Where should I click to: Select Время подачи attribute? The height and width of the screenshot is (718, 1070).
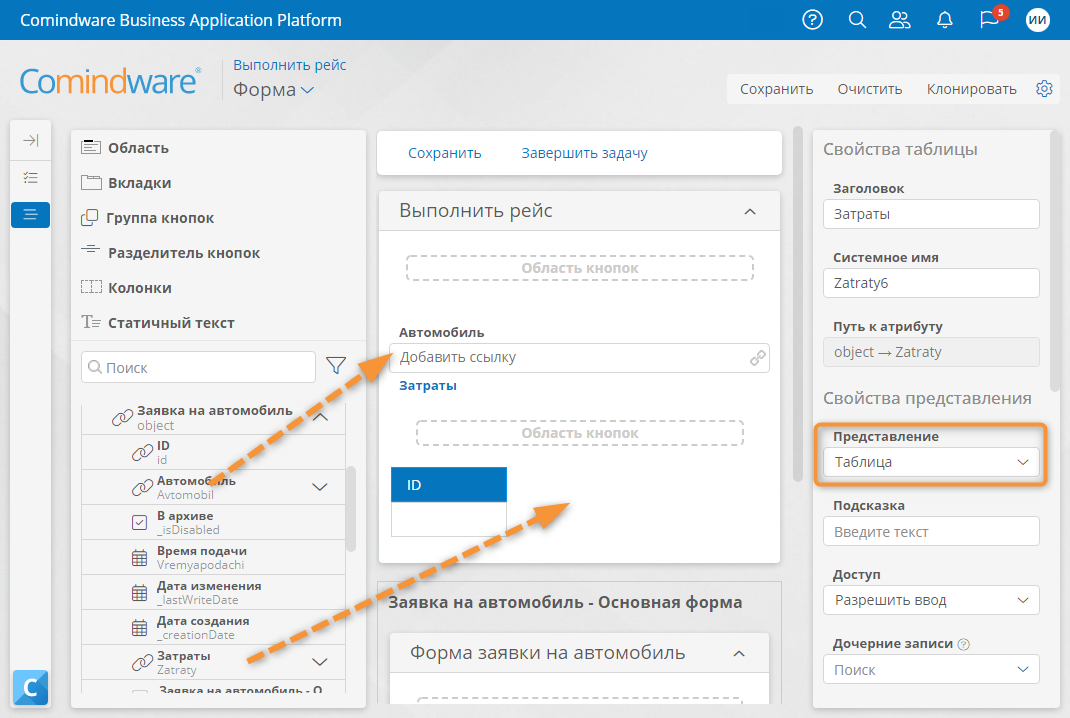[213, 557]
